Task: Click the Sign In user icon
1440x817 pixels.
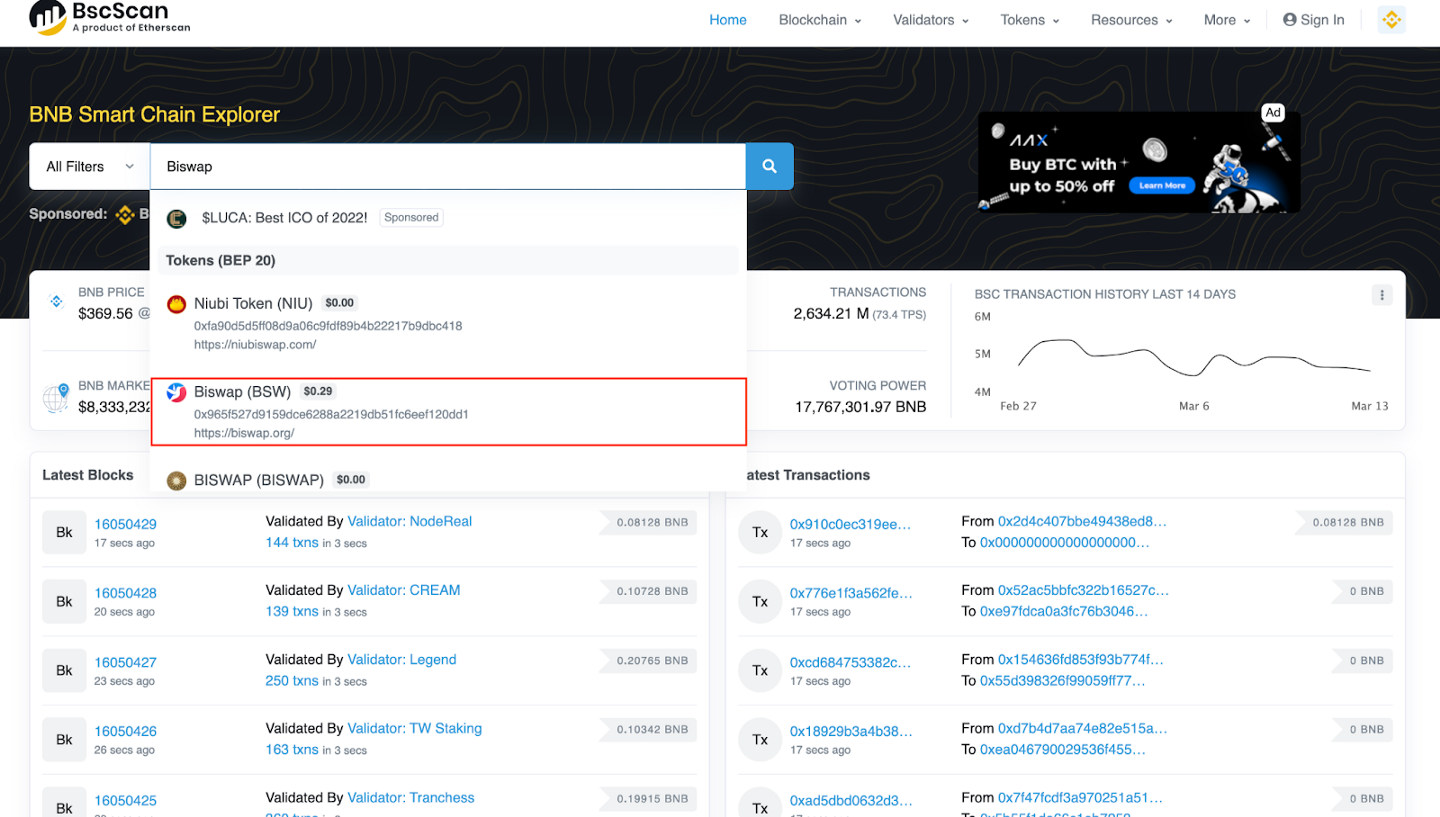Action: [1290, 20]
